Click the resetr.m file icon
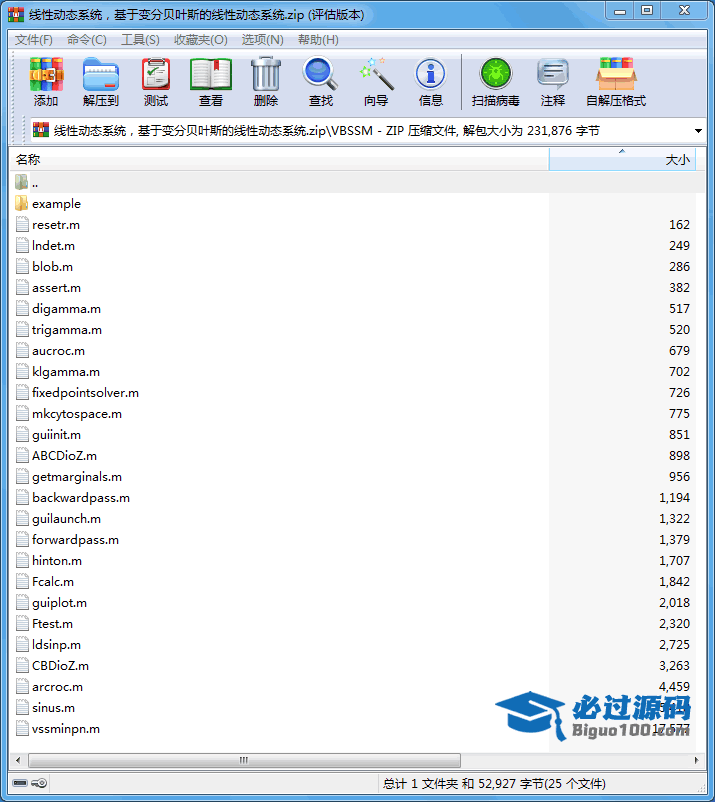 [22, 224]
